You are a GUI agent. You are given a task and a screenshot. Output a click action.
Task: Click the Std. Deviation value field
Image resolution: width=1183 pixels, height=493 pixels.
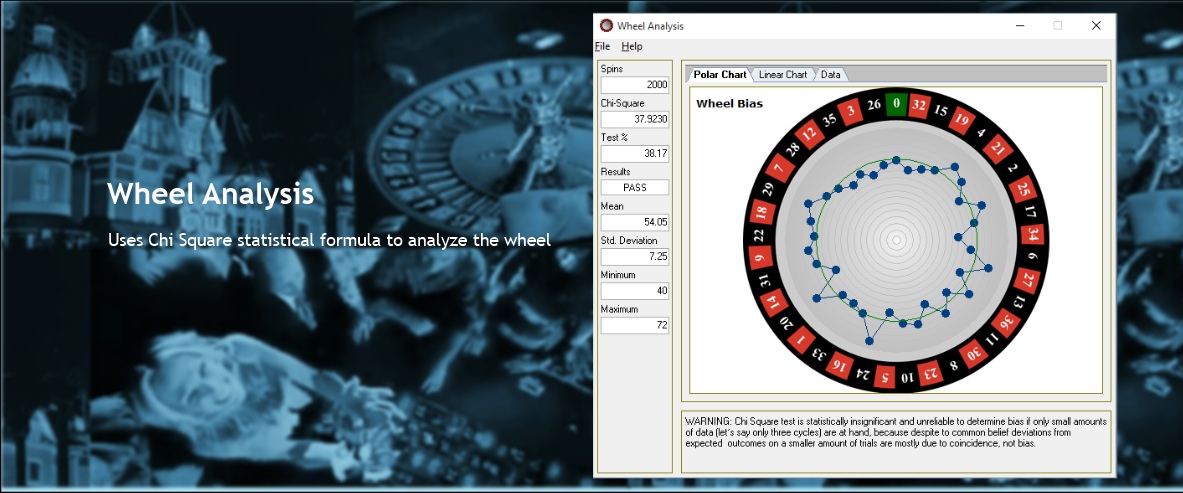point(634,257)
